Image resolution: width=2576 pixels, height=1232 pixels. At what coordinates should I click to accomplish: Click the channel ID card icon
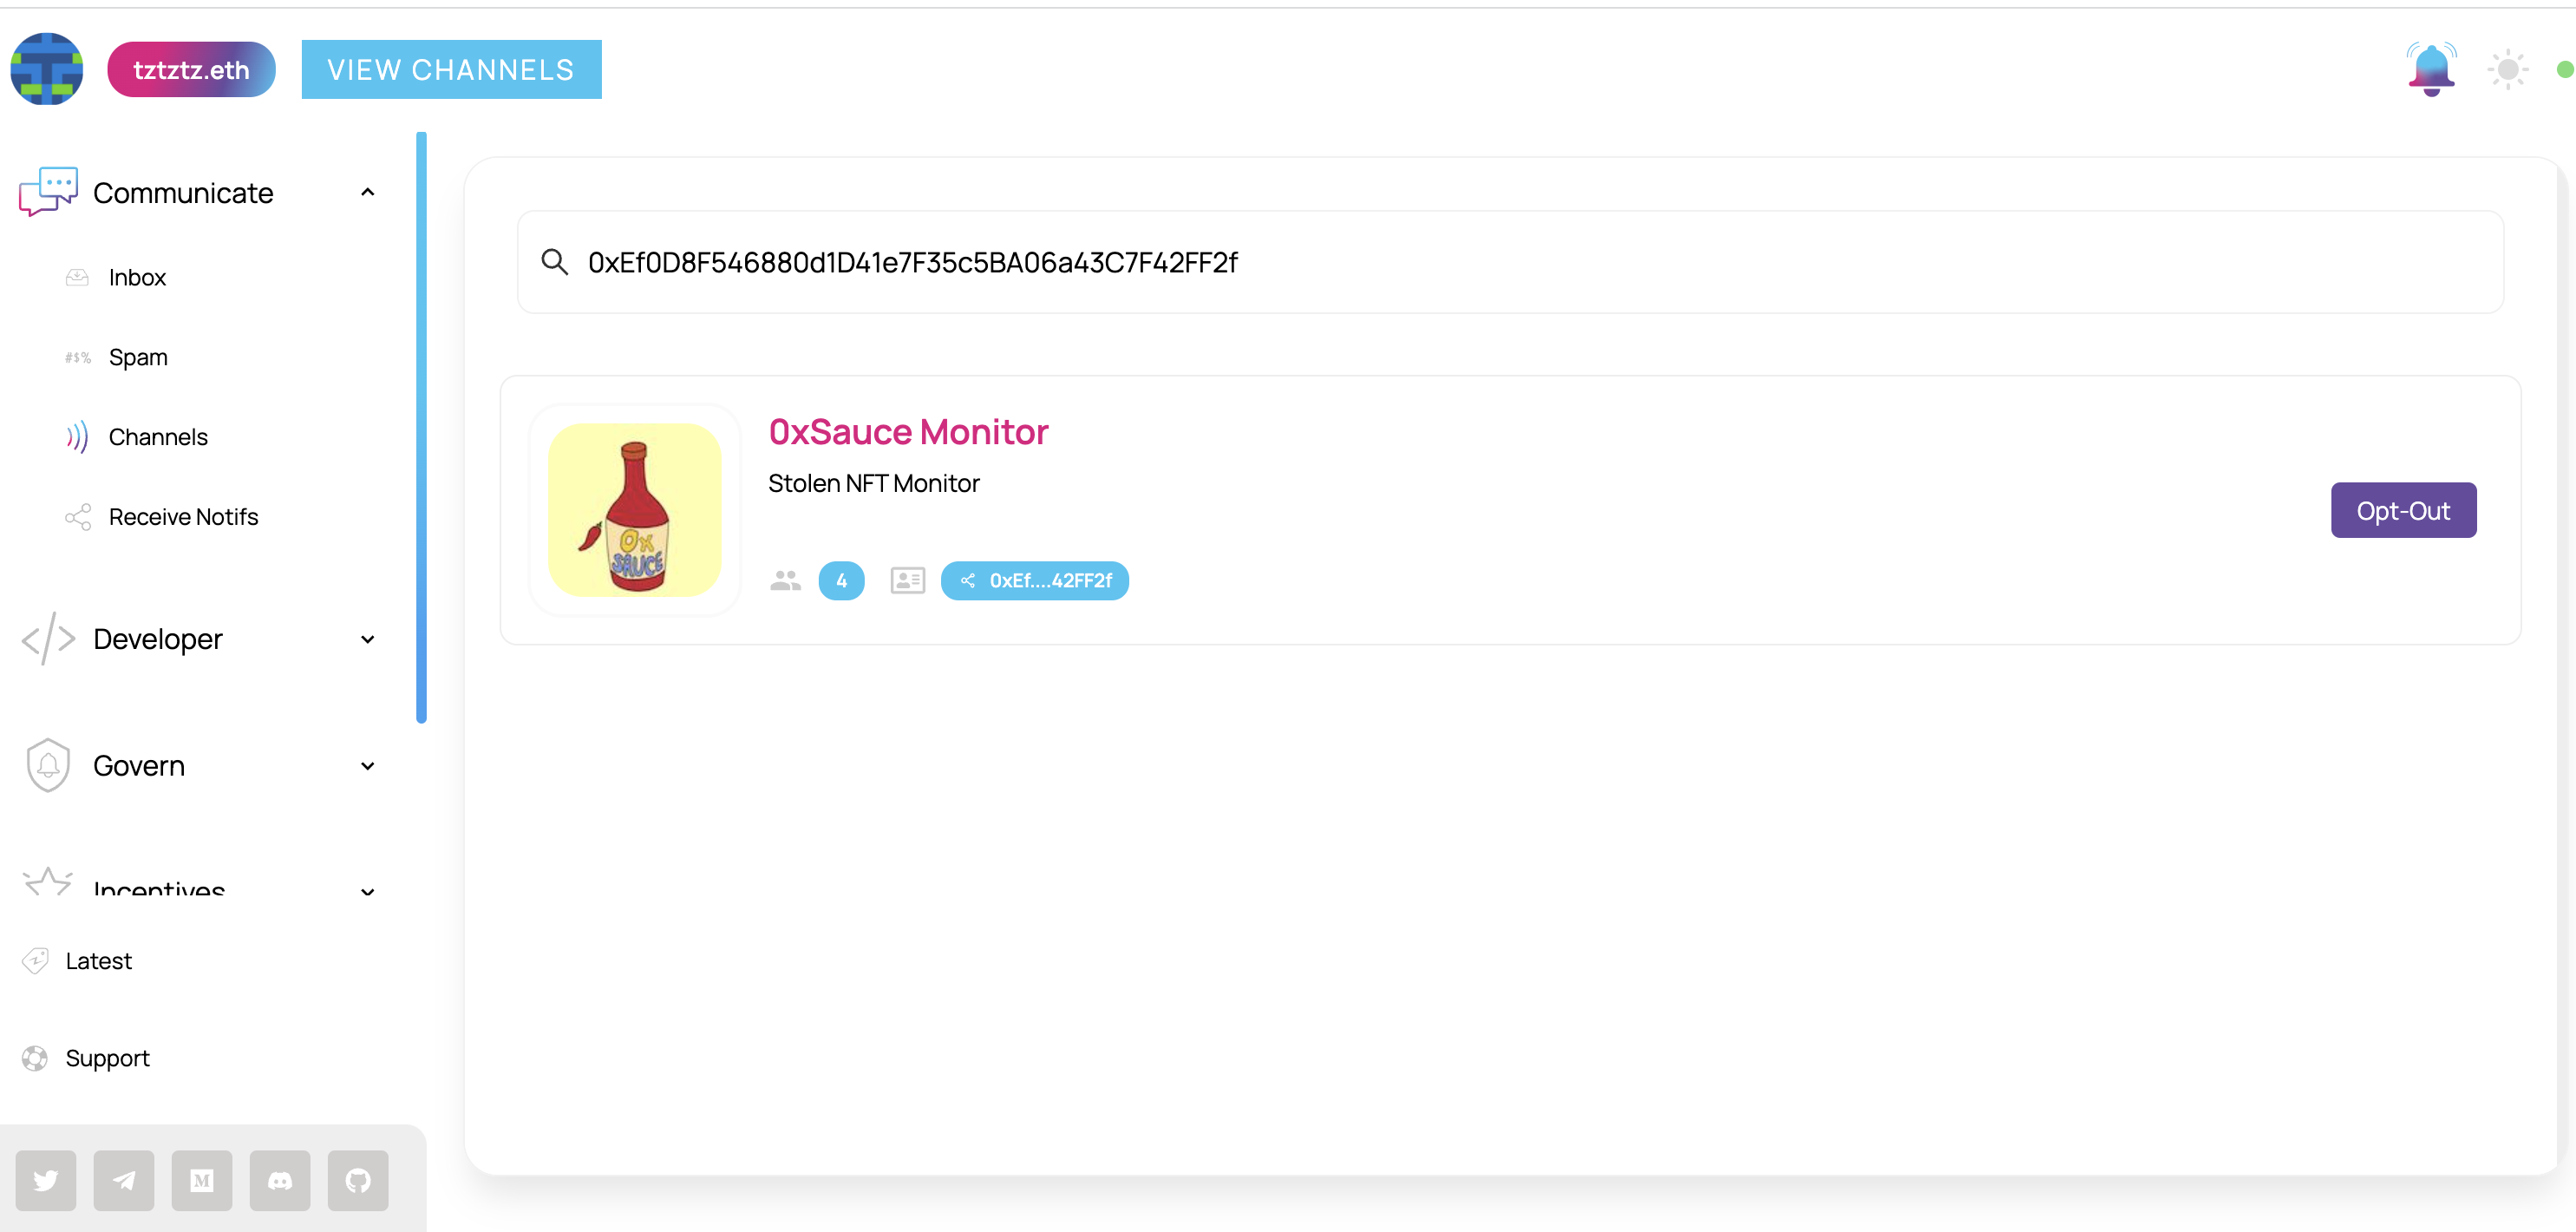coord(908,580)
